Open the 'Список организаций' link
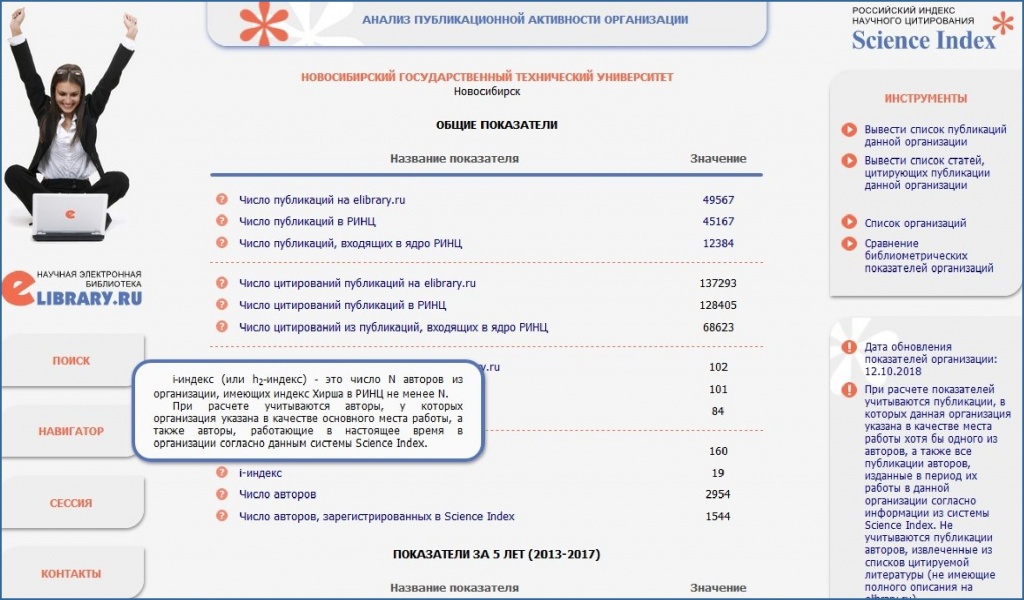 tap(915, 223)
